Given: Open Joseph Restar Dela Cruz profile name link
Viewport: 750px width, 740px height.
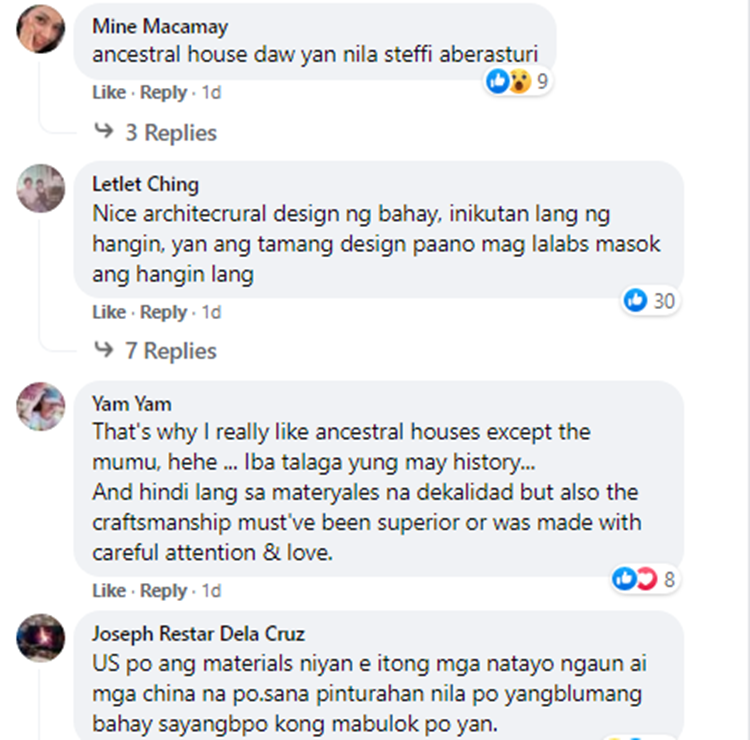Looking at the screenshot, I should [199, 633].
